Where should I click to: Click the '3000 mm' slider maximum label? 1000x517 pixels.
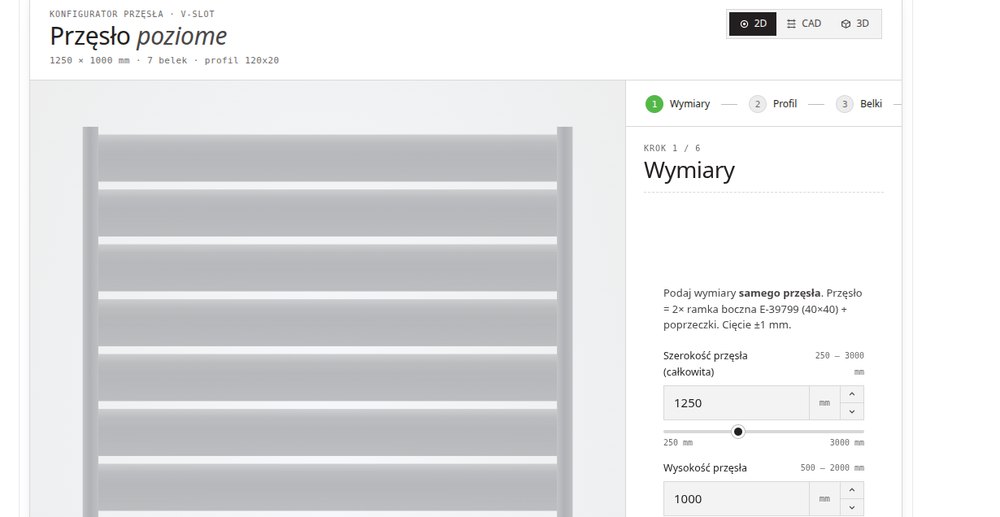[x=847, y=442]
